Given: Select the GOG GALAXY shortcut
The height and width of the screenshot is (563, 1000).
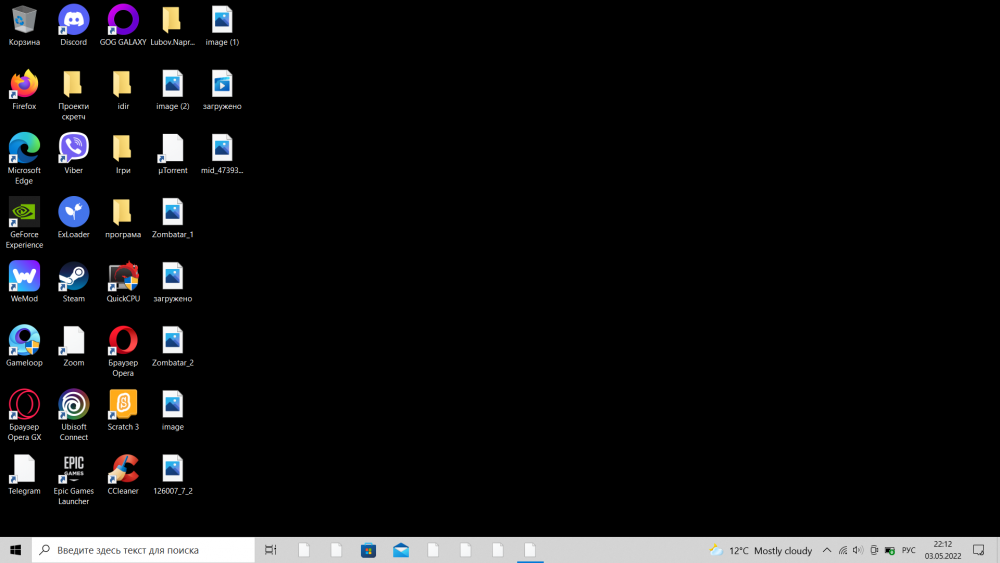Looking at the screenshot, I should [x=123, y=26].
